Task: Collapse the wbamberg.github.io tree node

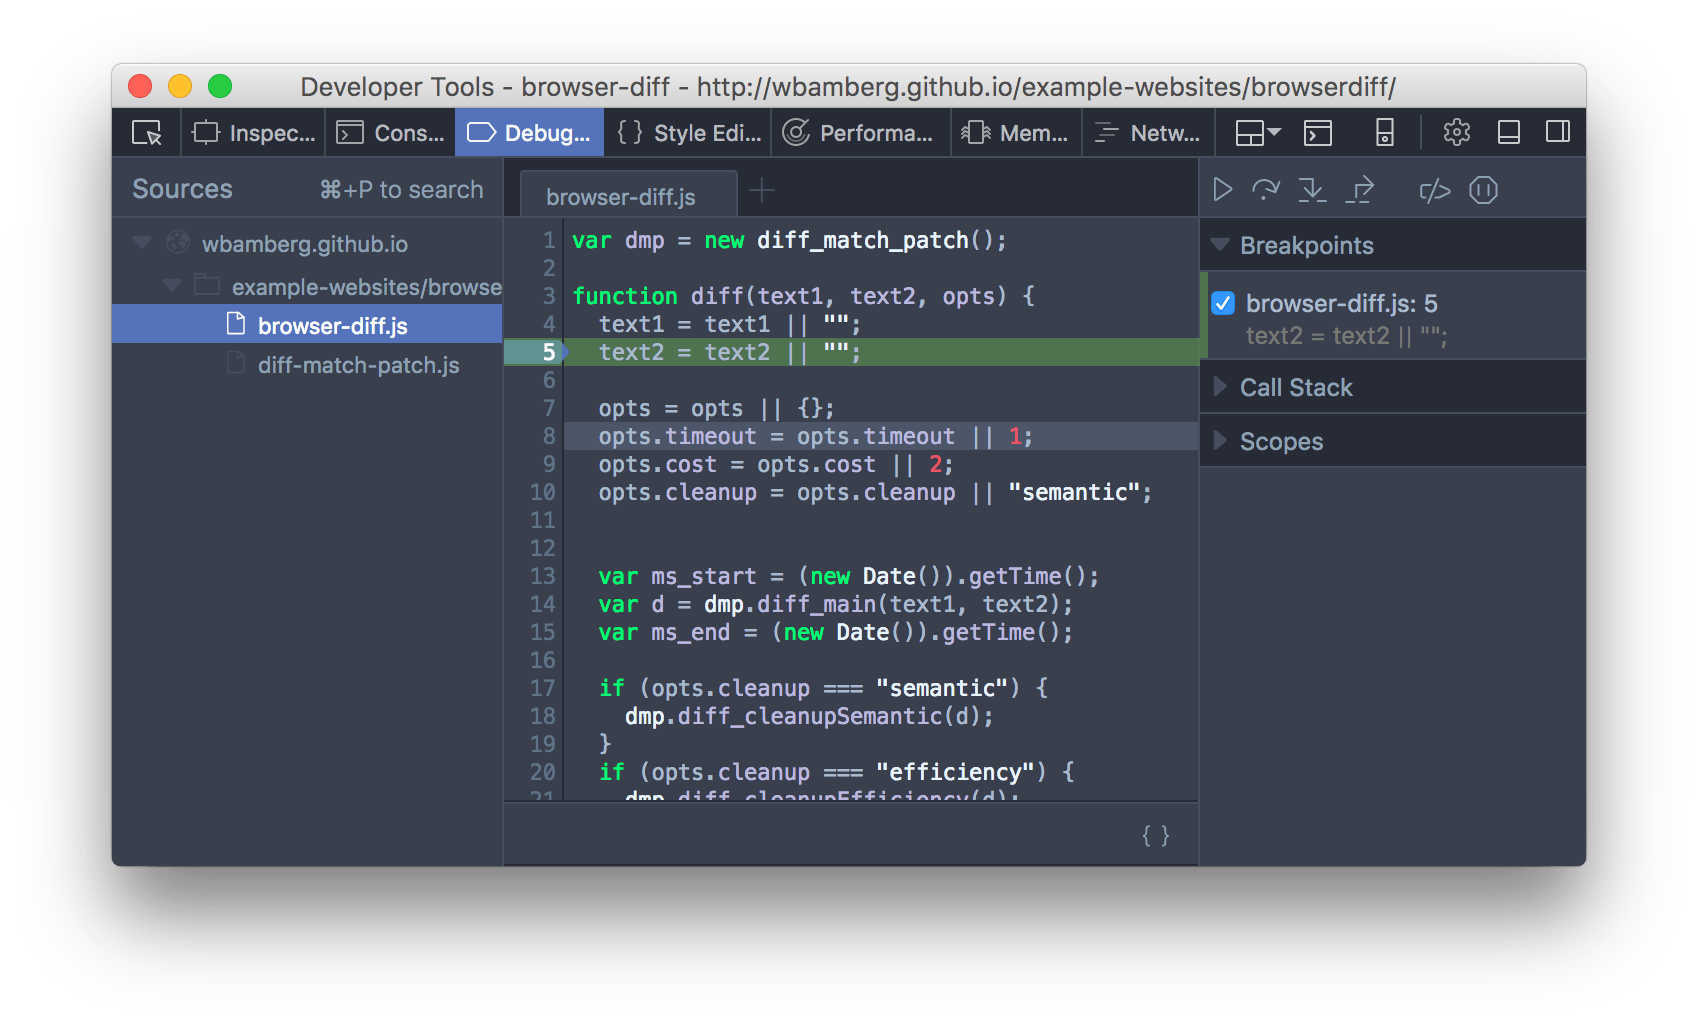Action: tap(143, 243)
